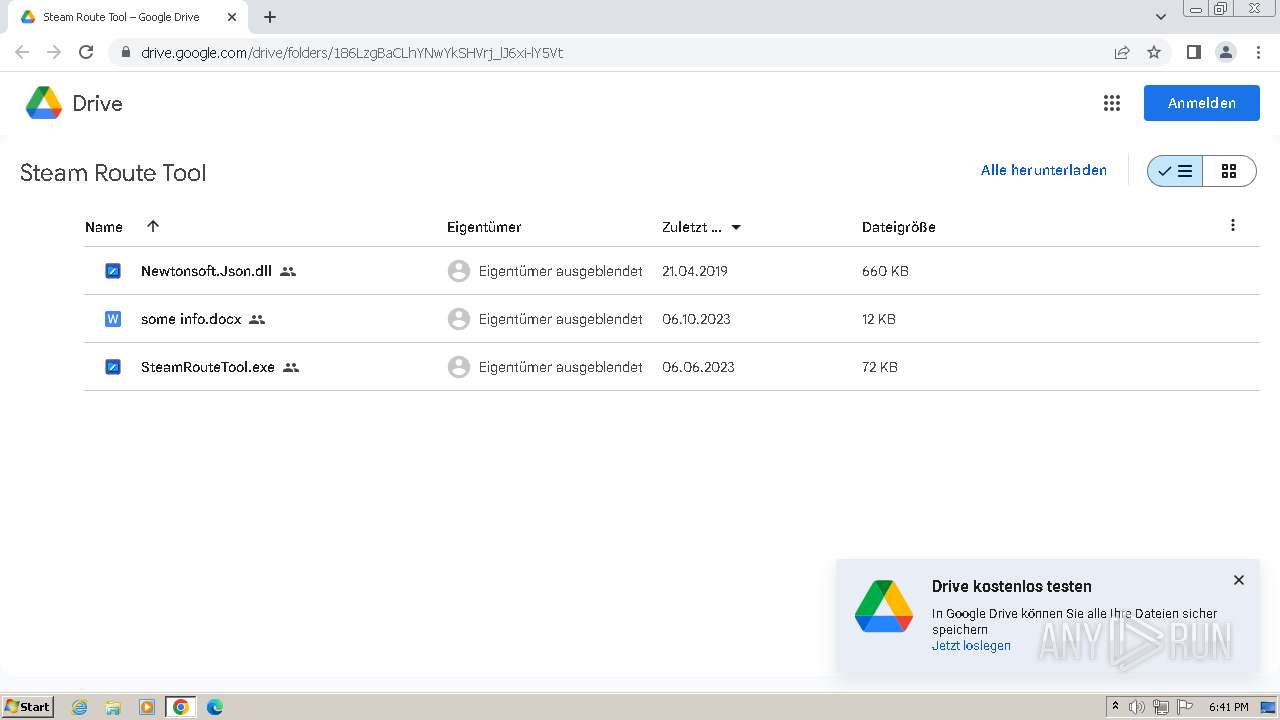Sort by Name using arrow icon

153,226
